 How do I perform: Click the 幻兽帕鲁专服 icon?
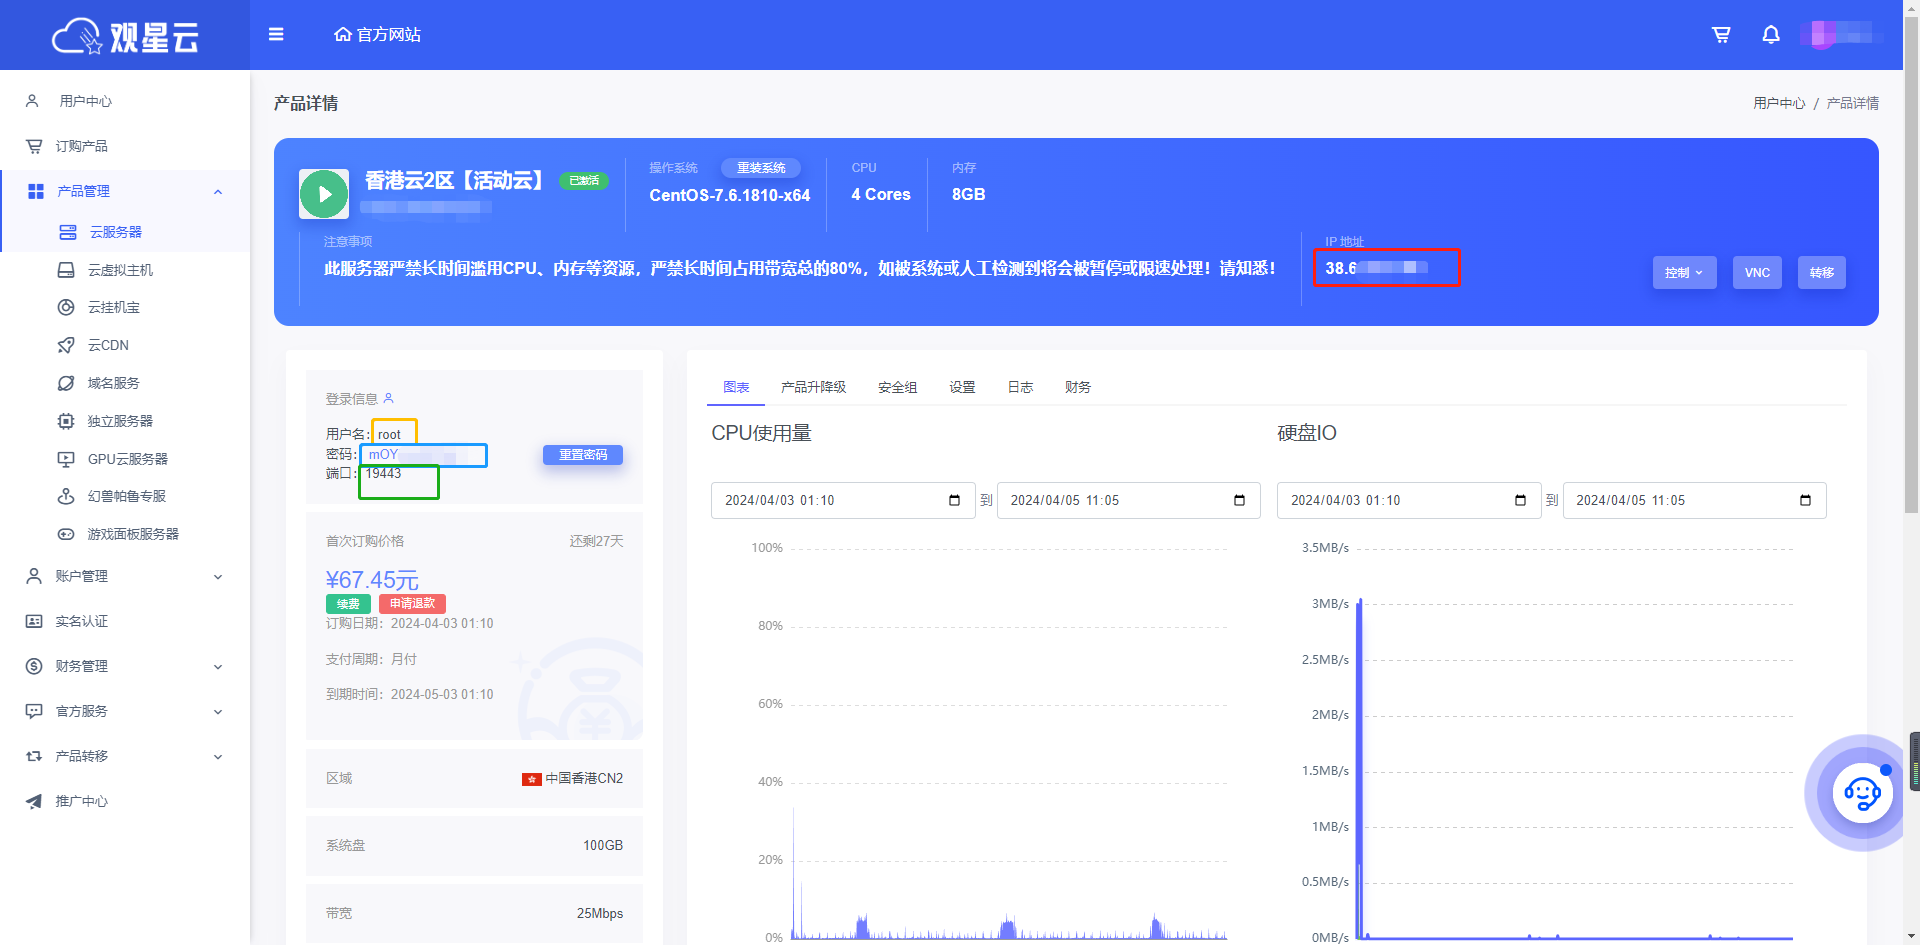click(66, 496)
